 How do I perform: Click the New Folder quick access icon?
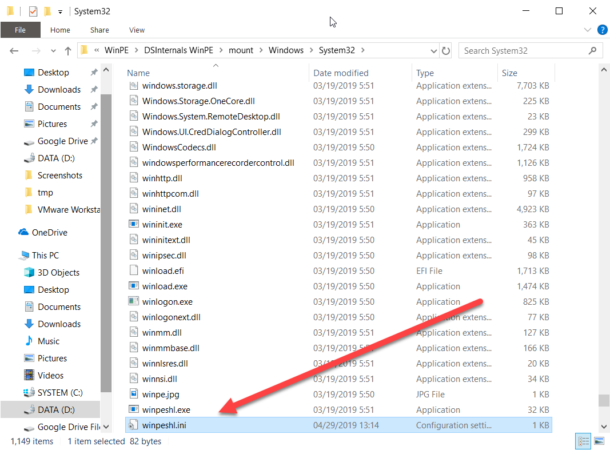[47, 11]
